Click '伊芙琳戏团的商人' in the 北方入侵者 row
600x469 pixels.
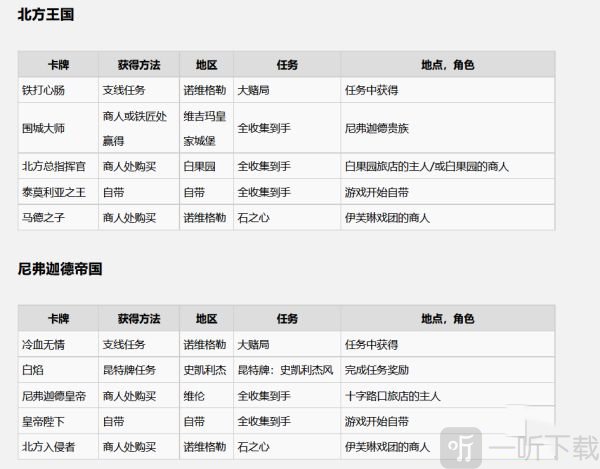coord(387,447)
